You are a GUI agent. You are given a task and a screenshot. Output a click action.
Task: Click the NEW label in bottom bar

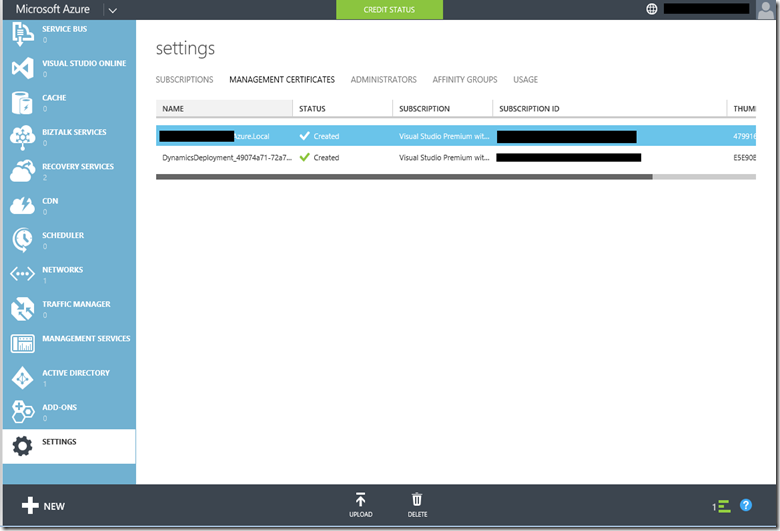click(x=54, y=507)
